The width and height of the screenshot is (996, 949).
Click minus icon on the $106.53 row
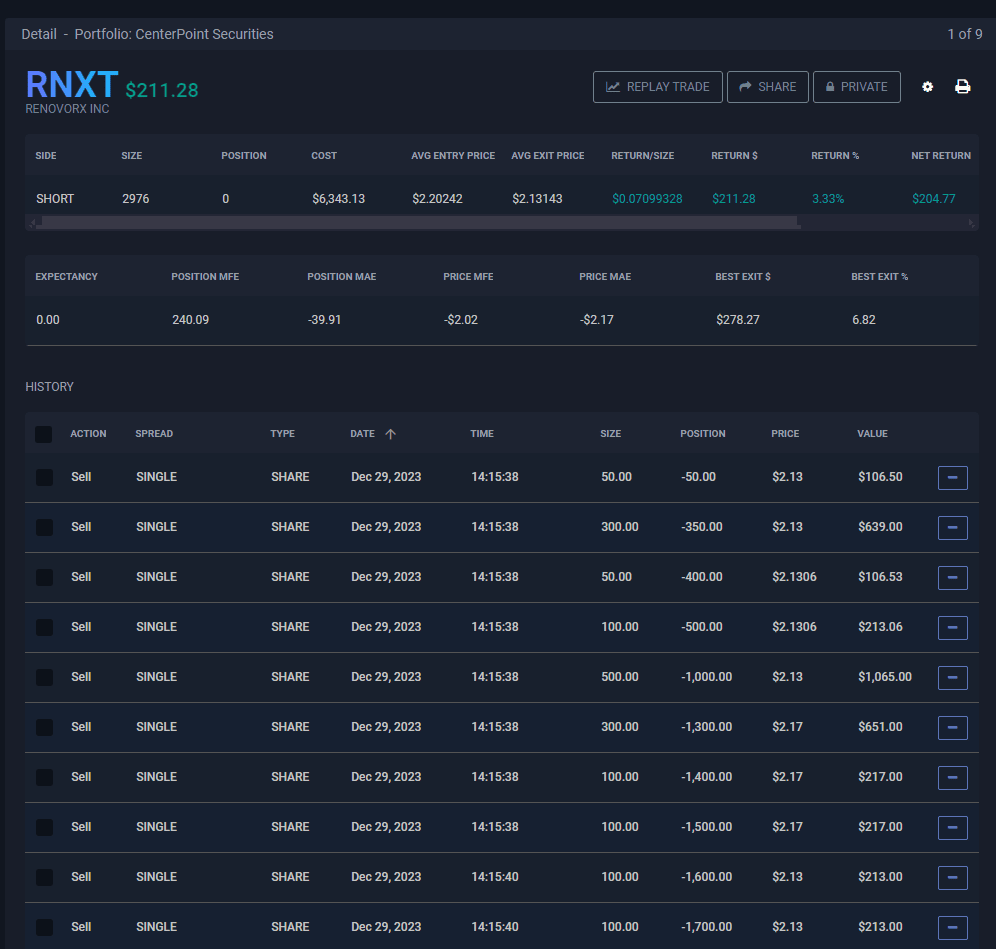[952, 578]
